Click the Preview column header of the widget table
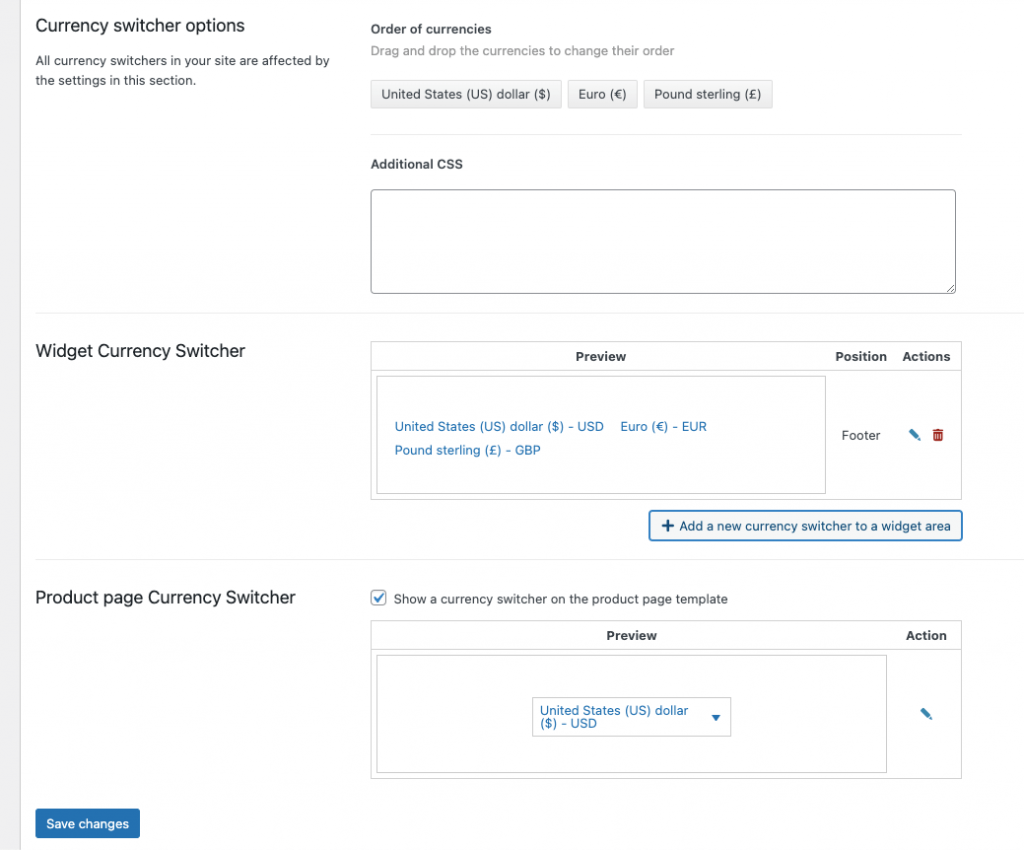This screenshot has height=850, width=1024. pos(600,356)
